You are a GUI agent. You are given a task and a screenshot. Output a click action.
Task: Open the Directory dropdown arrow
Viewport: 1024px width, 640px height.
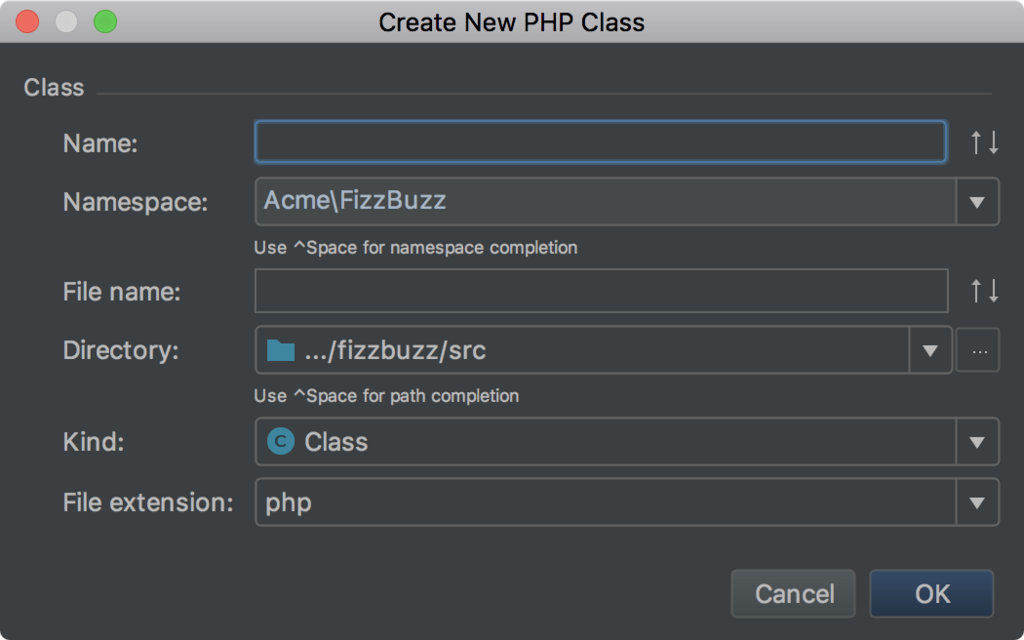point(930,351)
